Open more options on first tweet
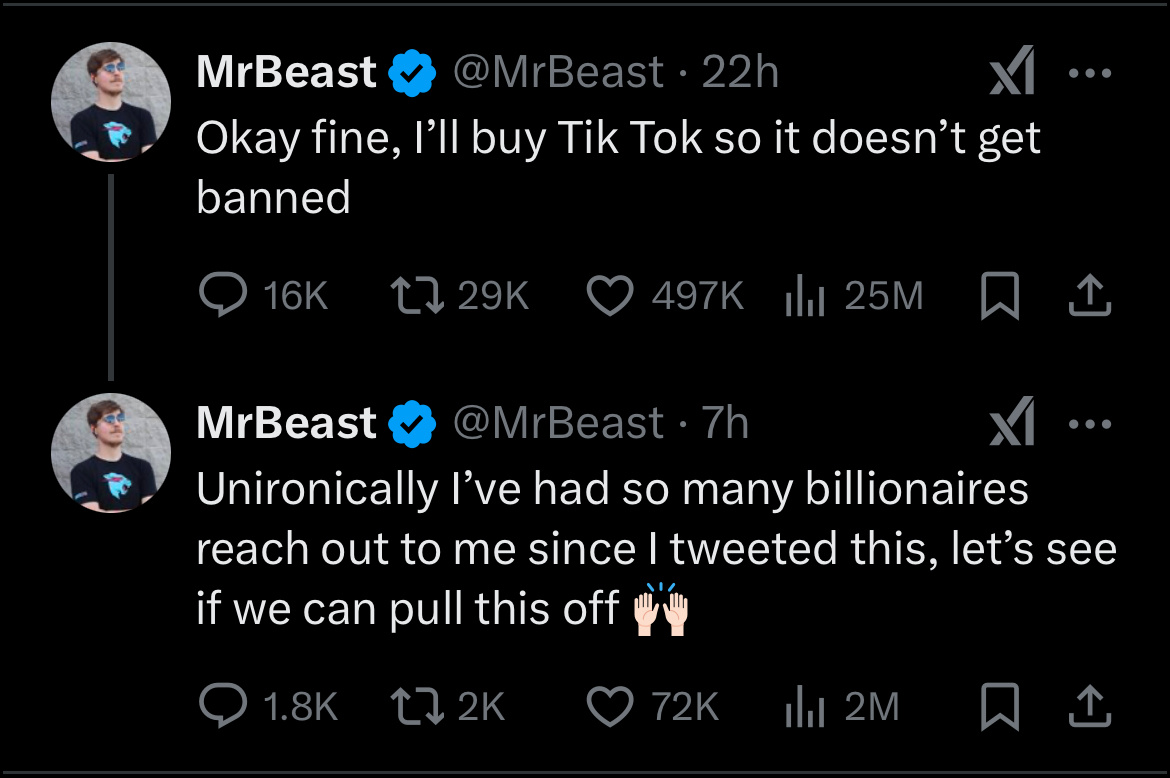Viewport: 1170px width, 778px height. pyautogui.click(x=1089, y=74)
